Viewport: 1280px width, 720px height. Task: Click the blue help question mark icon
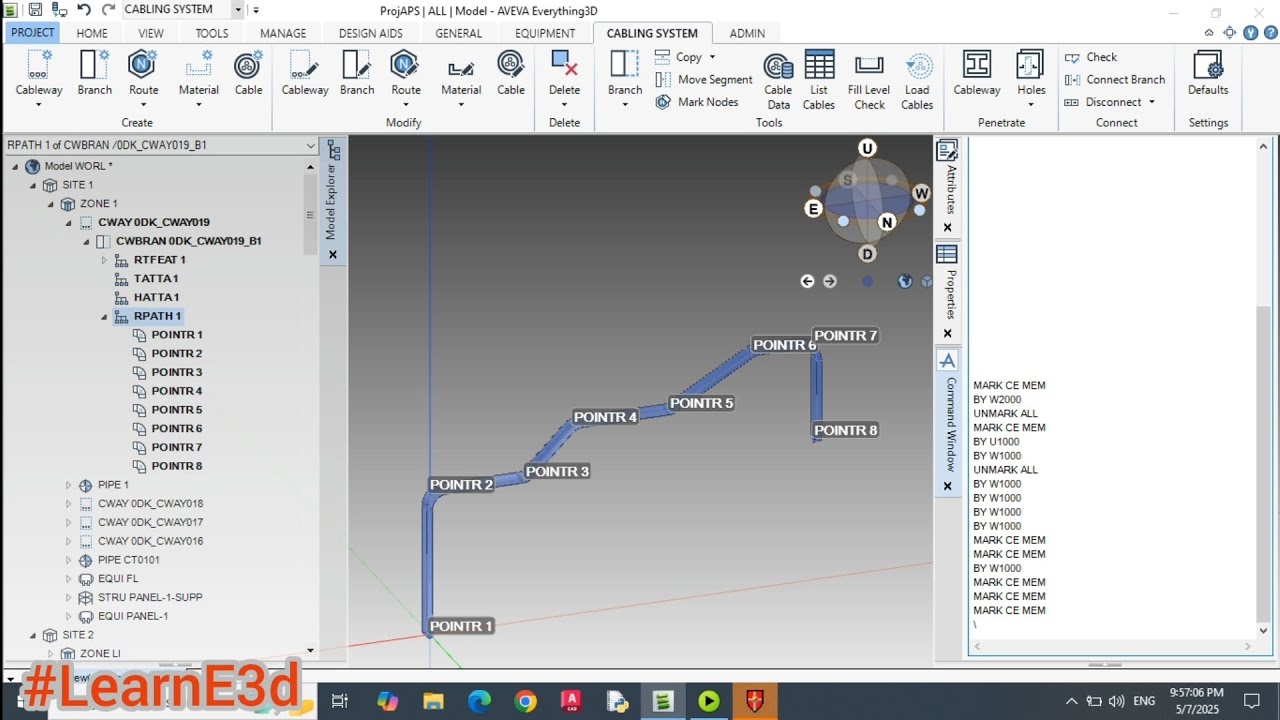click(x=1270, y=33)
